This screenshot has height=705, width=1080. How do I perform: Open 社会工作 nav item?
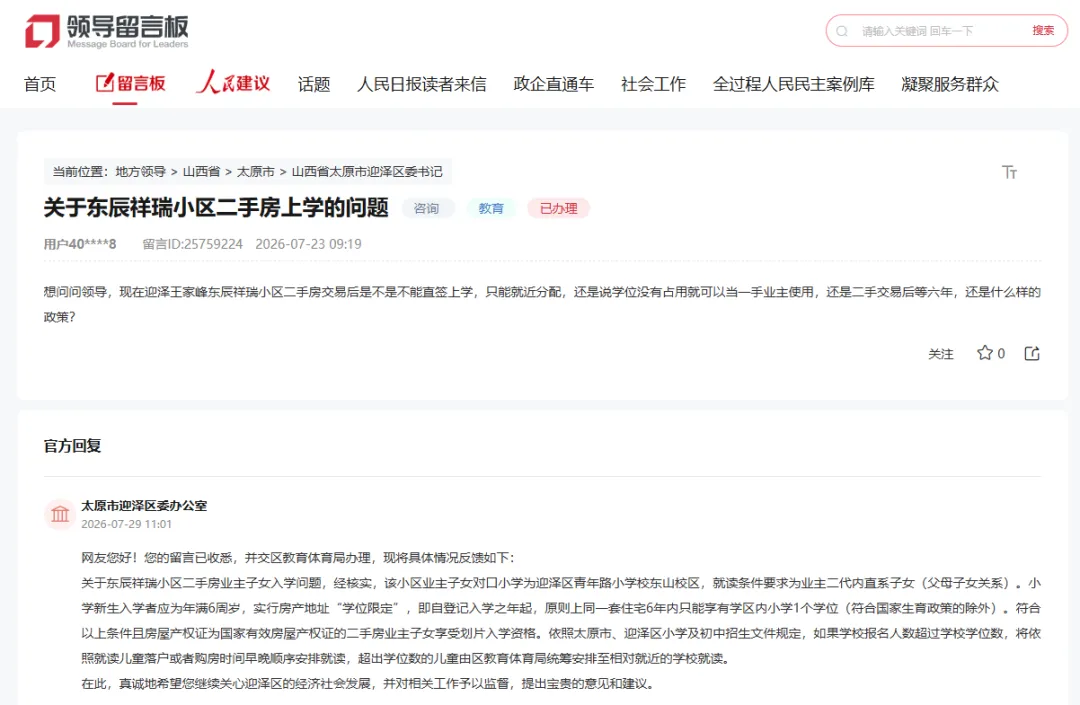tap(653, 84)
